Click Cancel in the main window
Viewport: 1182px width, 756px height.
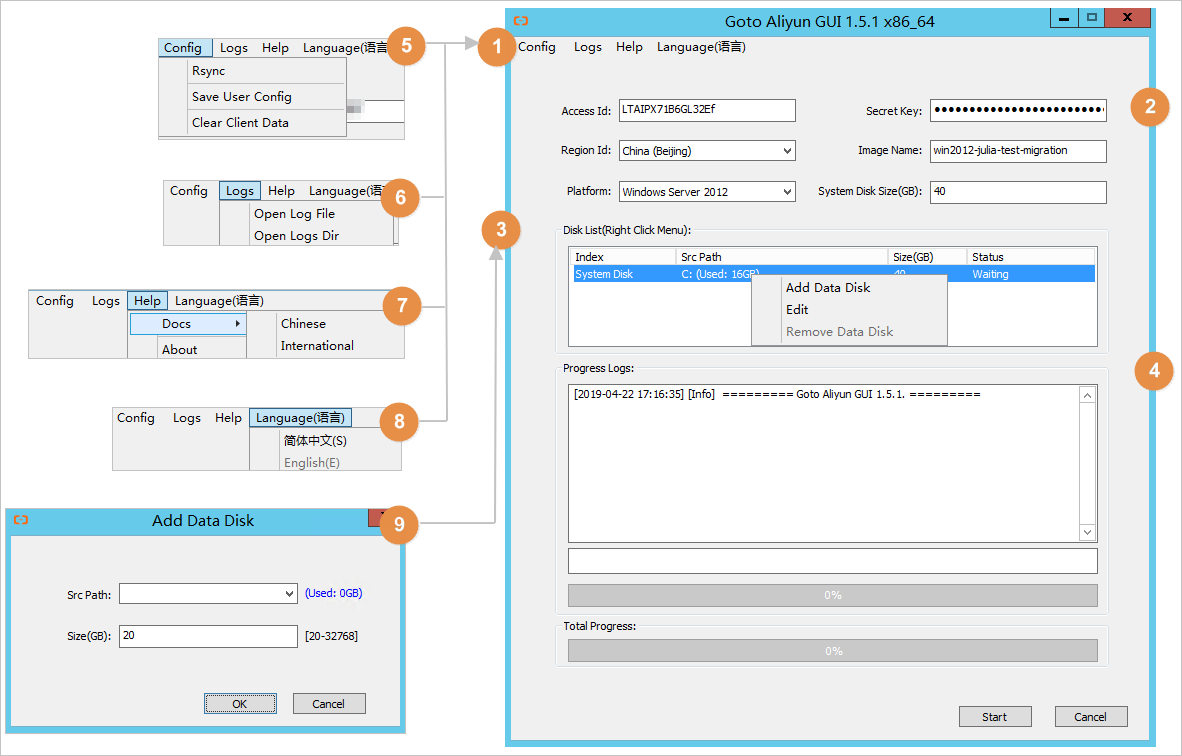pyautogui.click(x=1091, y=717)
